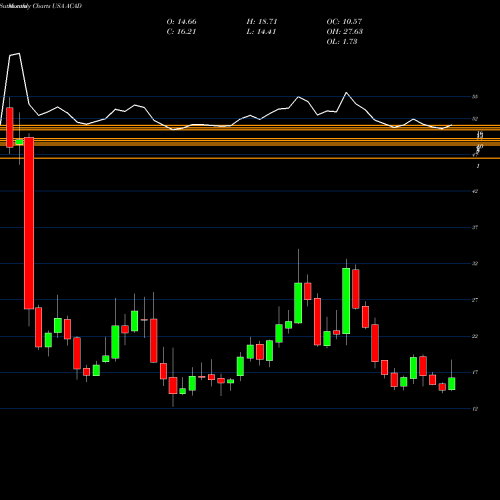The image size is (500, 500).
Task: Click the 'Charts USA ACAD' chart title
Action: coord(57,6)
